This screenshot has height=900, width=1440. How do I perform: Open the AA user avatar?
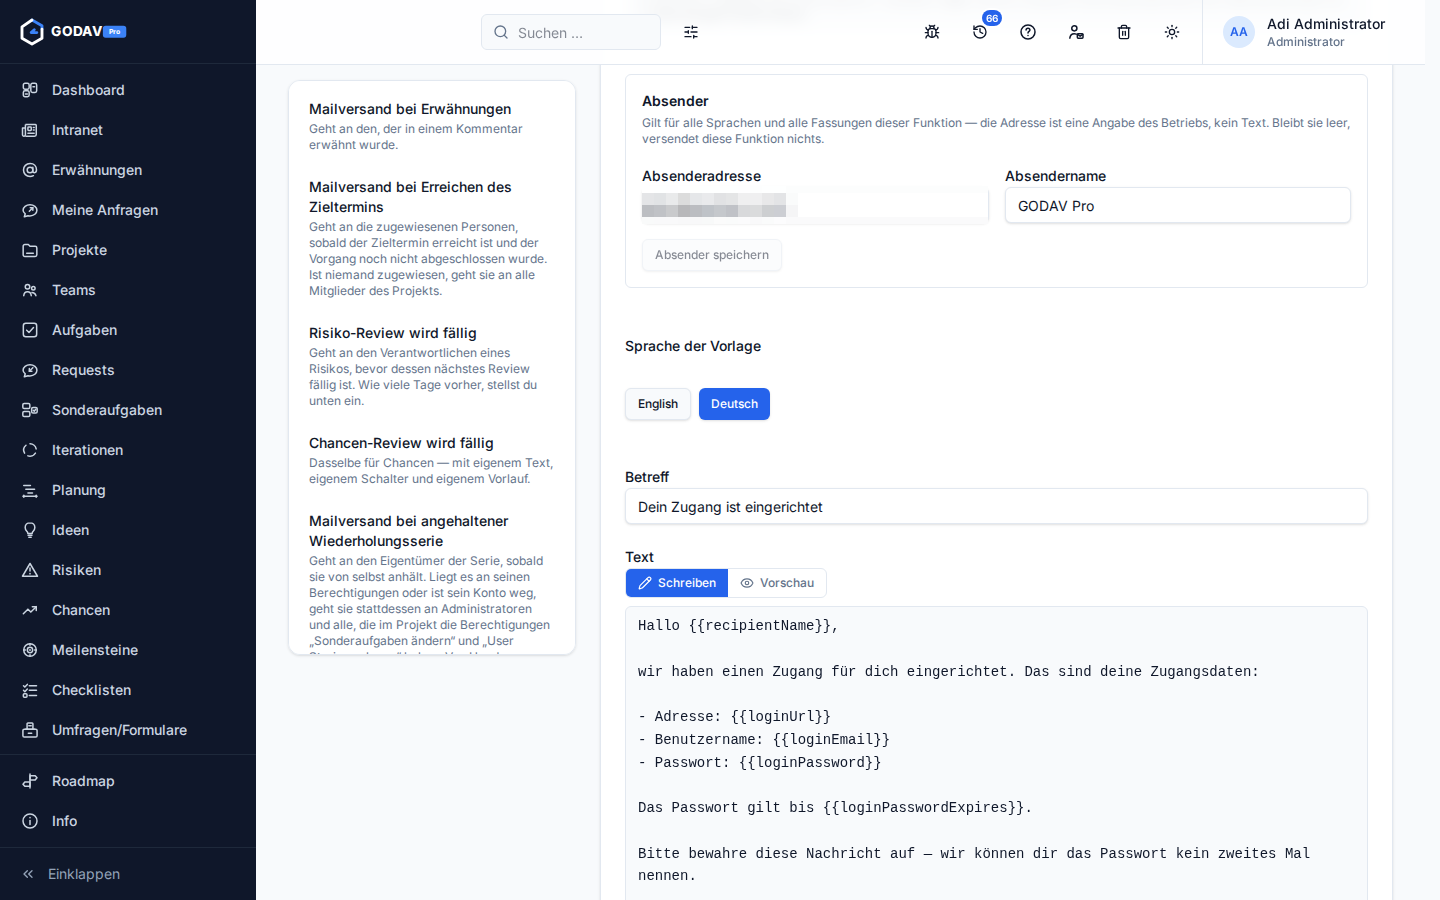tap(1239, 32)
